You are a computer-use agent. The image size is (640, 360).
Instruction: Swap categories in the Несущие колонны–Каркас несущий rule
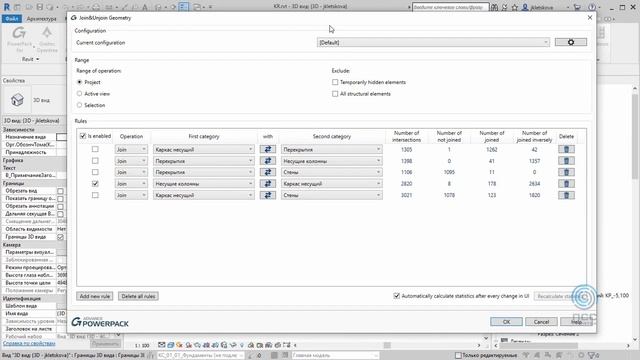coord(268,184)
